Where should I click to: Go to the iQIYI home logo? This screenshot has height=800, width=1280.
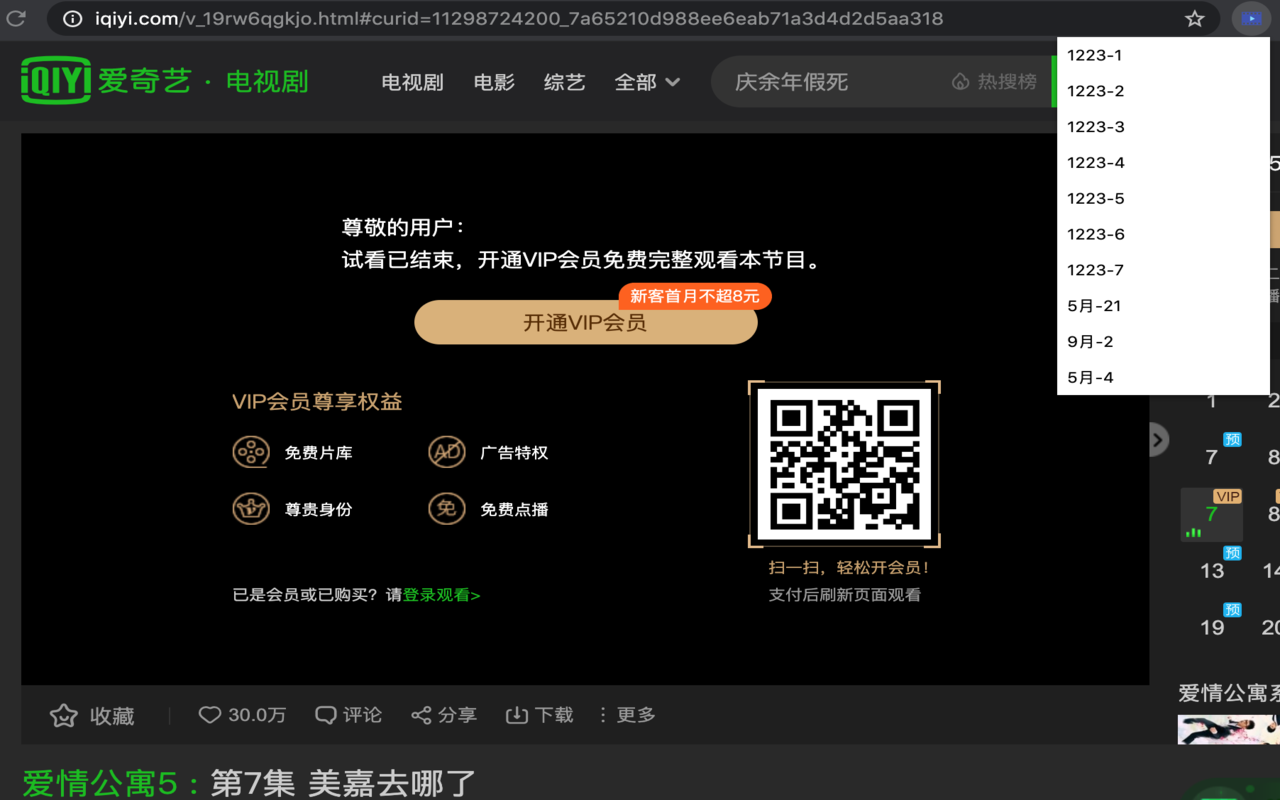(57, 81)
